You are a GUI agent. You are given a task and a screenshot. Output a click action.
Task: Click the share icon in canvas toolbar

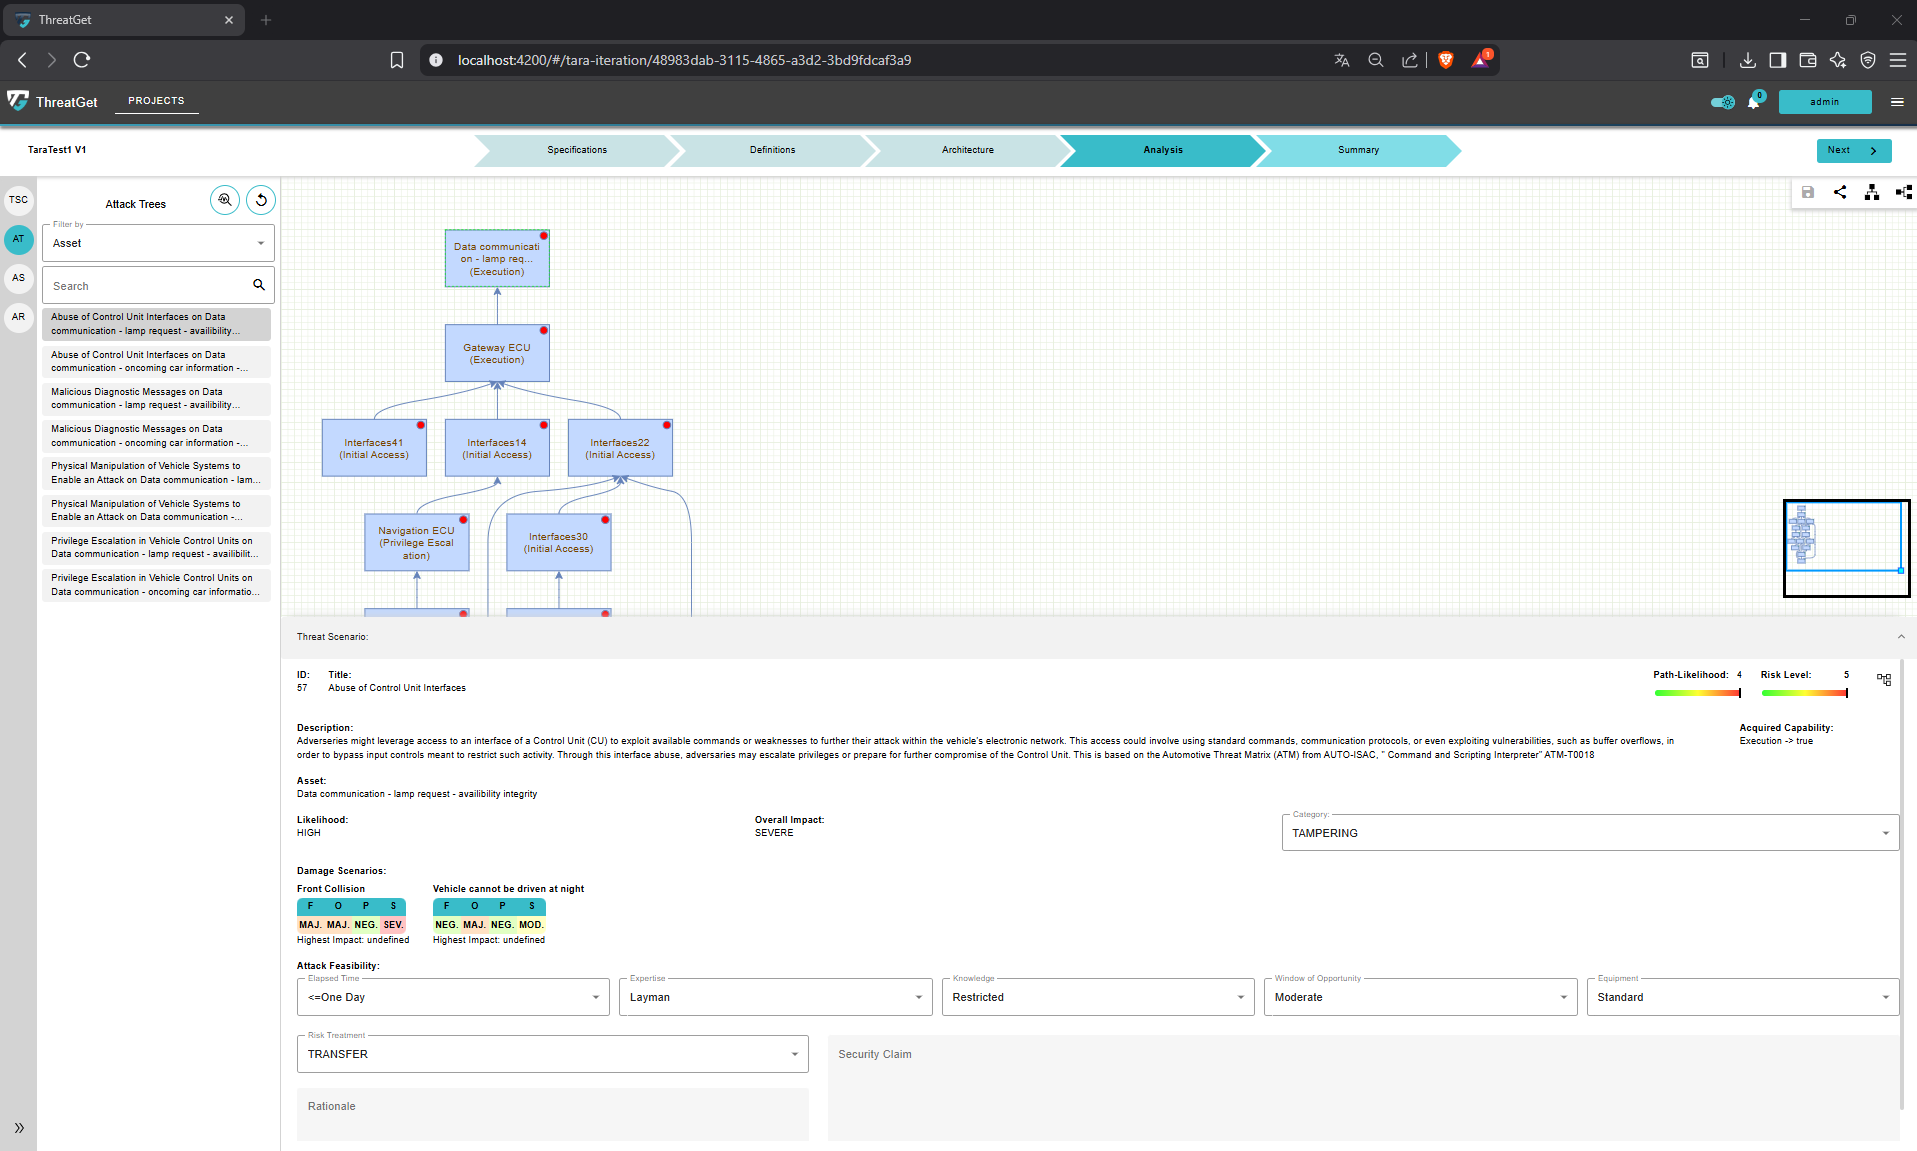click(1840, 192)
